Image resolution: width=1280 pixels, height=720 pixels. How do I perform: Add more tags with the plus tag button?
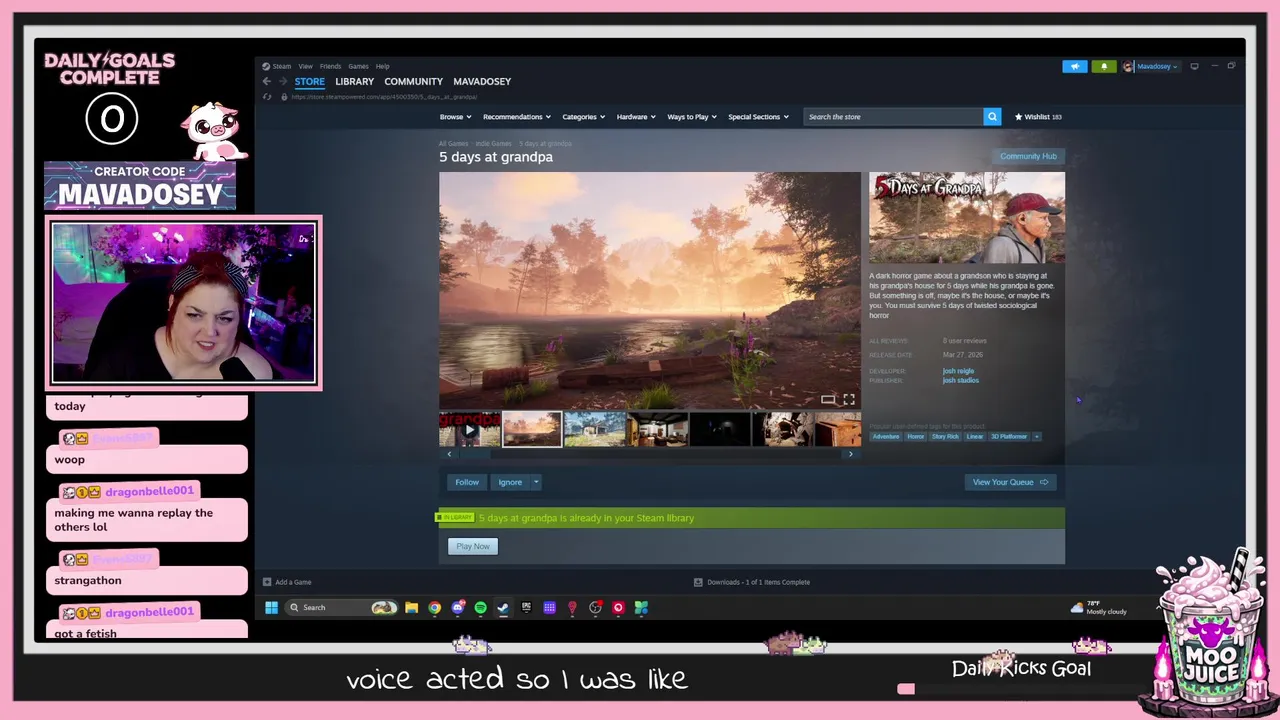(1037, 436)
